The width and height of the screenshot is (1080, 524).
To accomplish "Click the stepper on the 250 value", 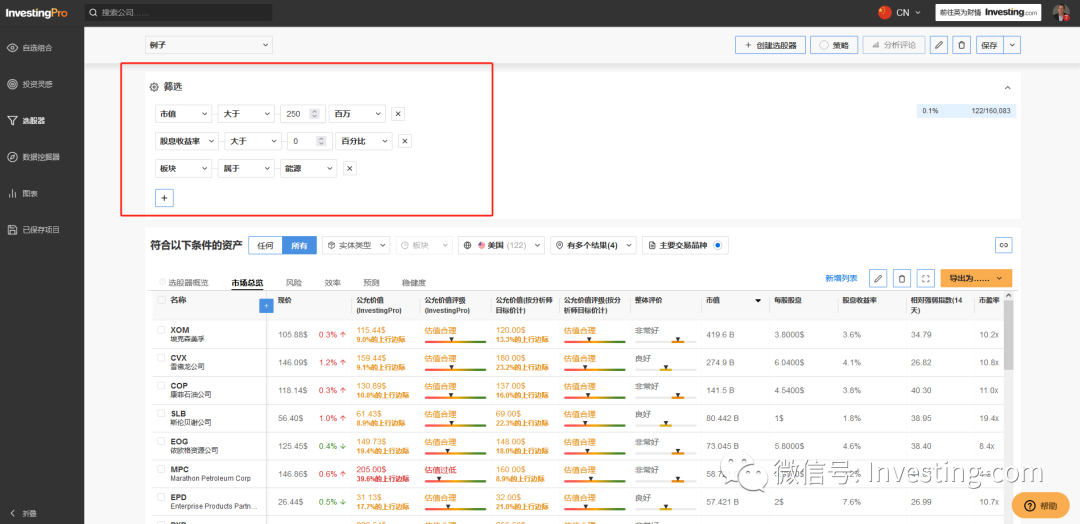I will [314, 114].
